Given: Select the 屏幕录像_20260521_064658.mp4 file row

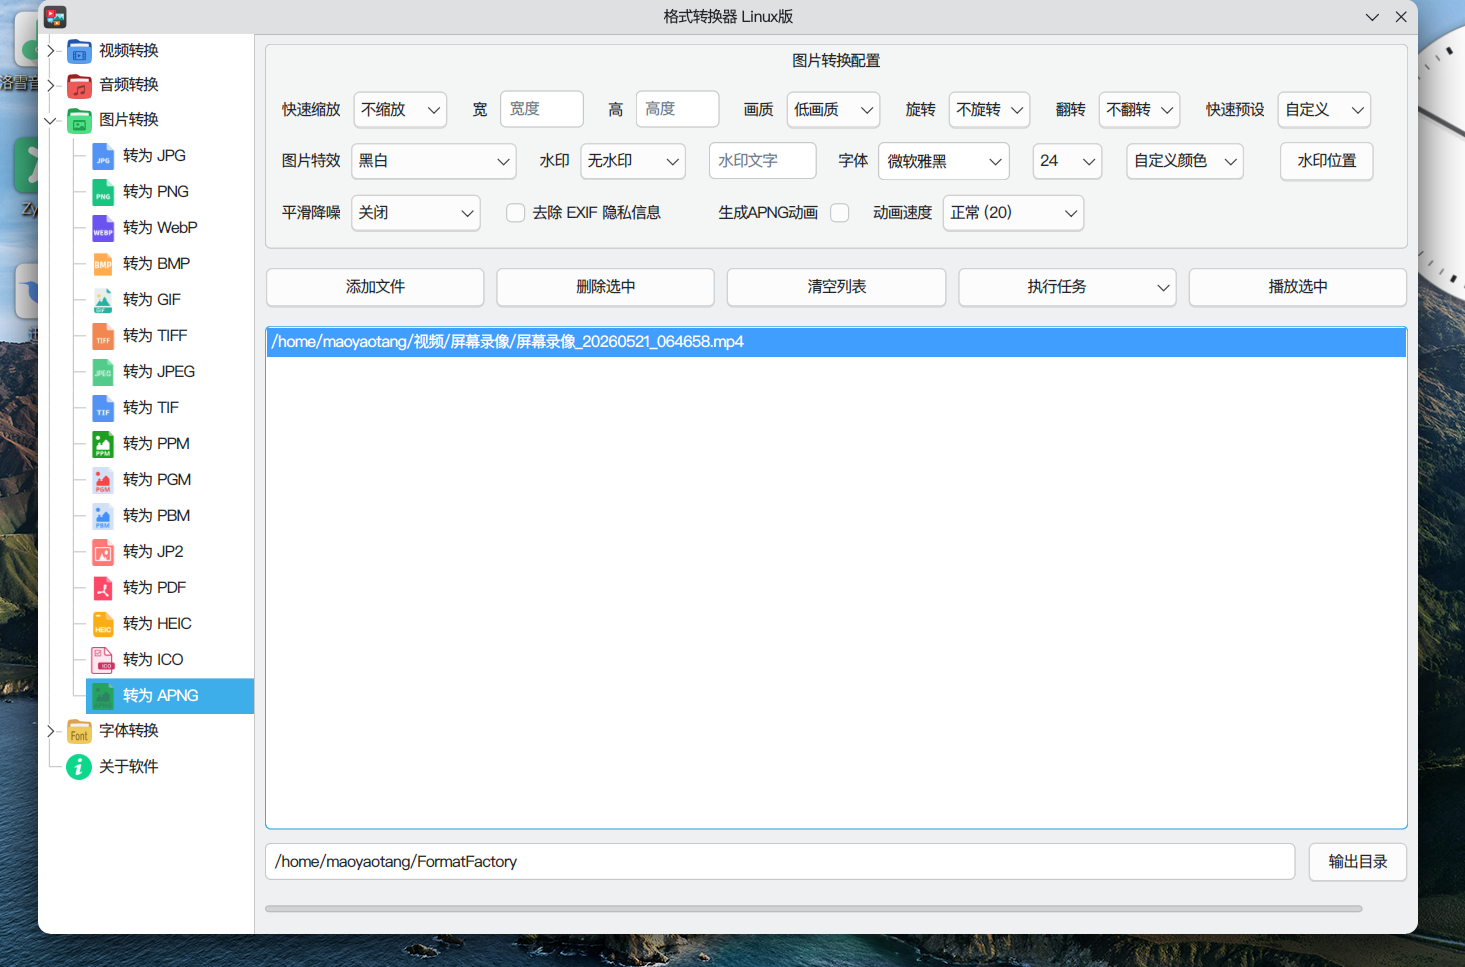Looking at the screenshot, I should [x=836, y=342].
